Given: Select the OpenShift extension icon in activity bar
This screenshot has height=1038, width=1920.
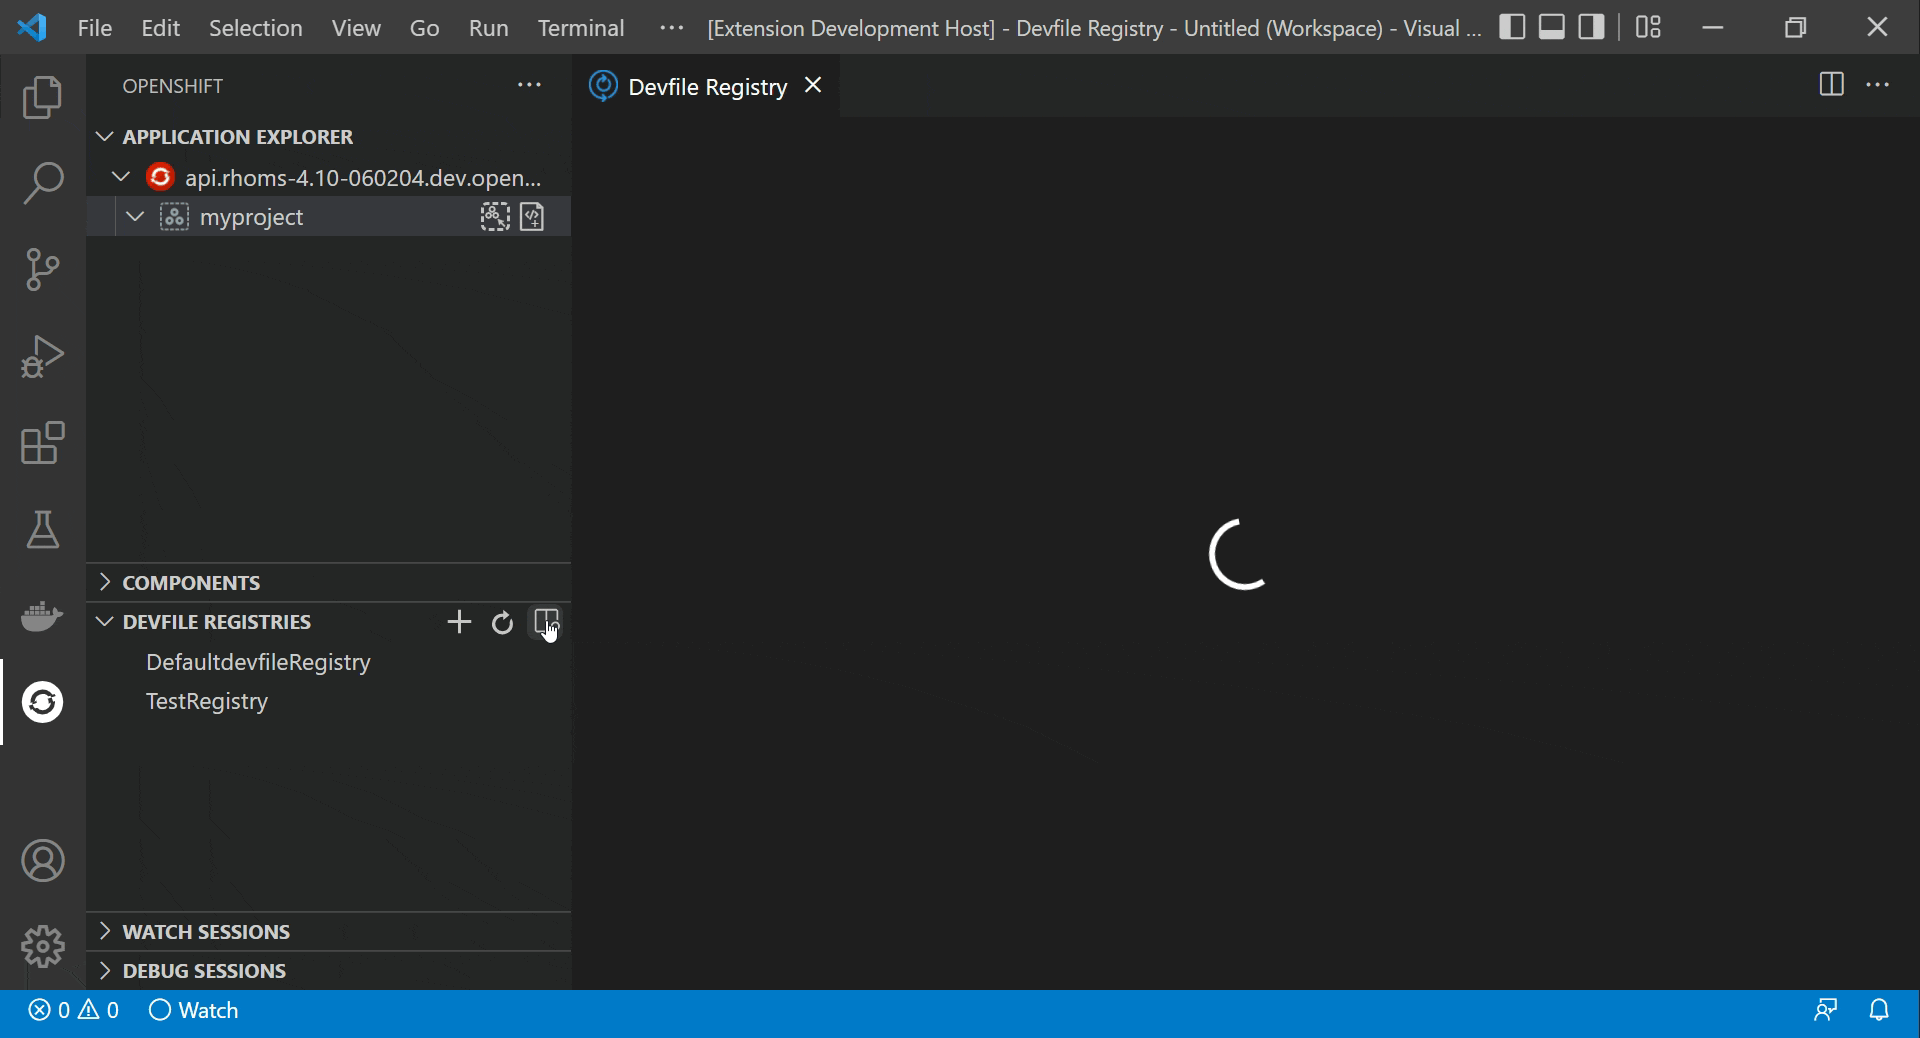Looking at the screenshot, I should 42,703.
